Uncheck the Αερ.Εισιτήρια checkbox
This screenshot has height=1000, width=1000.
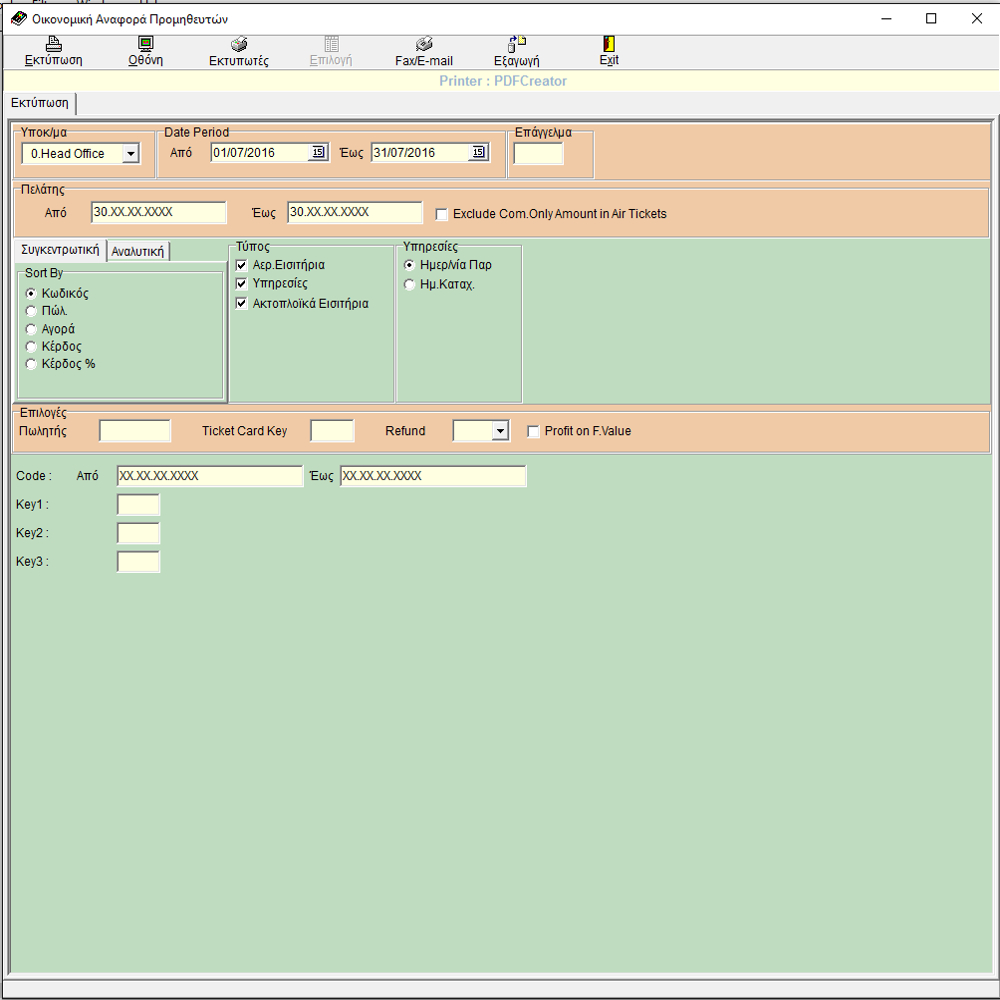click(x=241, y=266)
